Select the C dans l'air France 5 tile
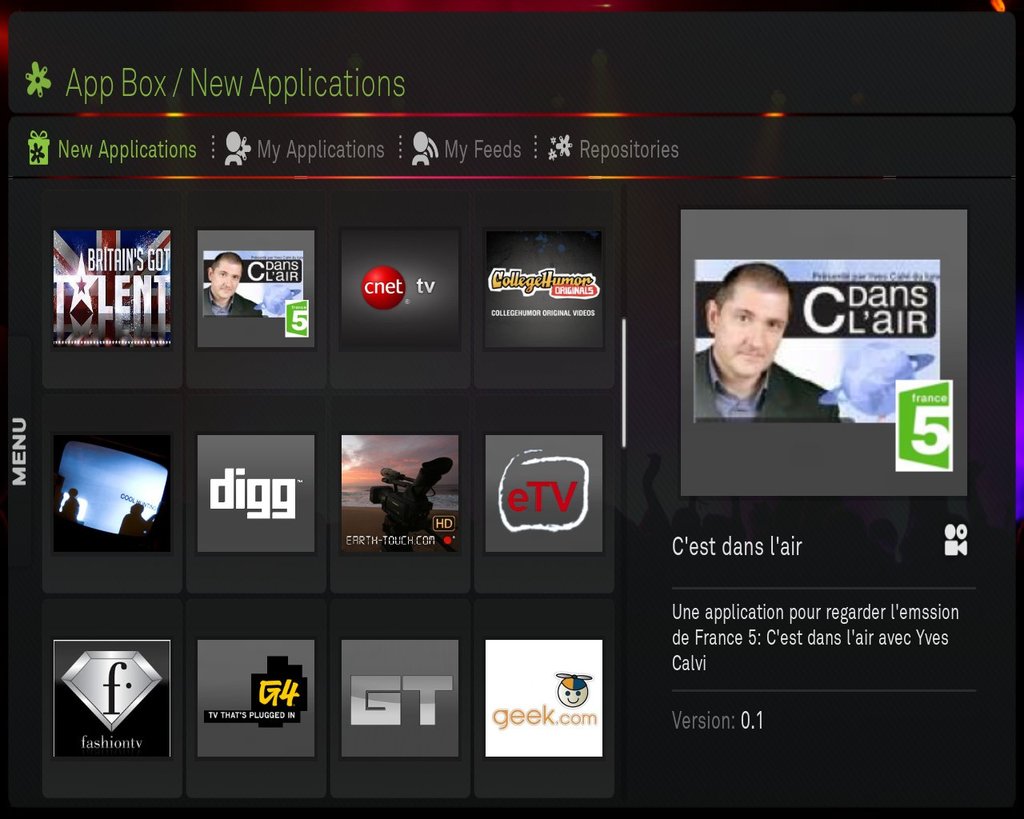Image resolution: width=1024 pixels, height=819 pixels. point(256,287)
